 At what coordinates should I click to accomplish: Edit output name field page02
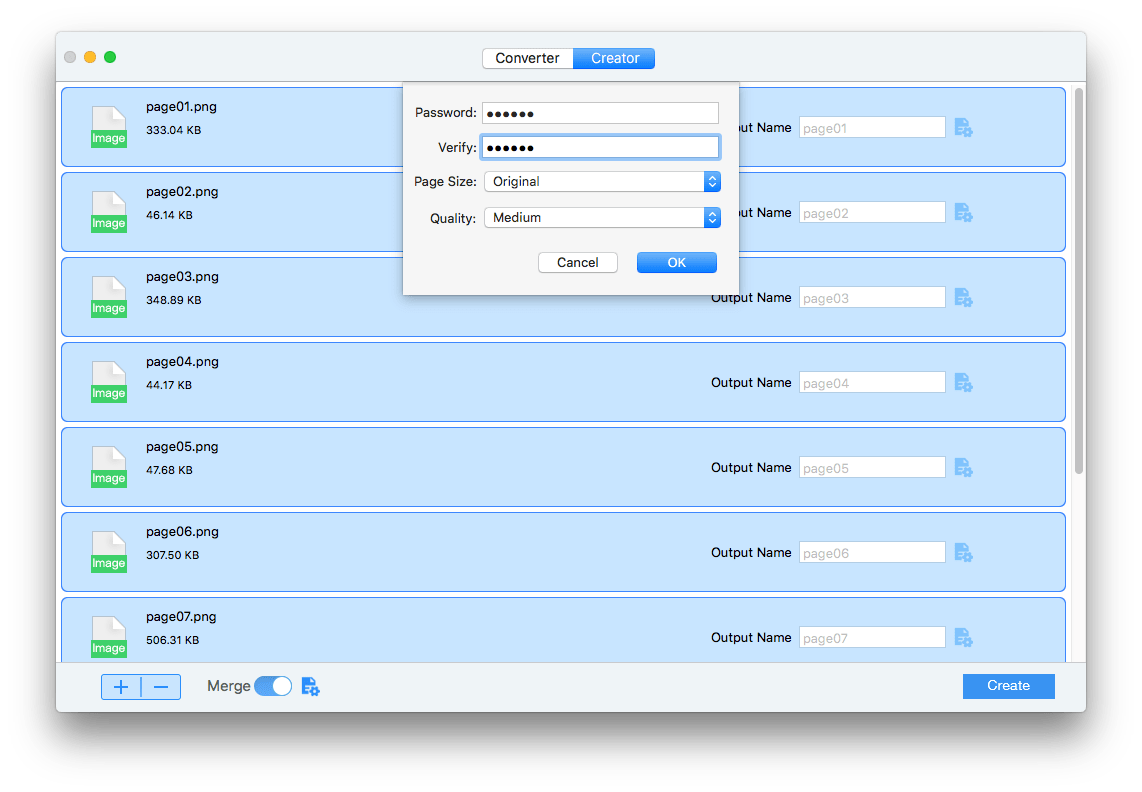pos(872,213)
